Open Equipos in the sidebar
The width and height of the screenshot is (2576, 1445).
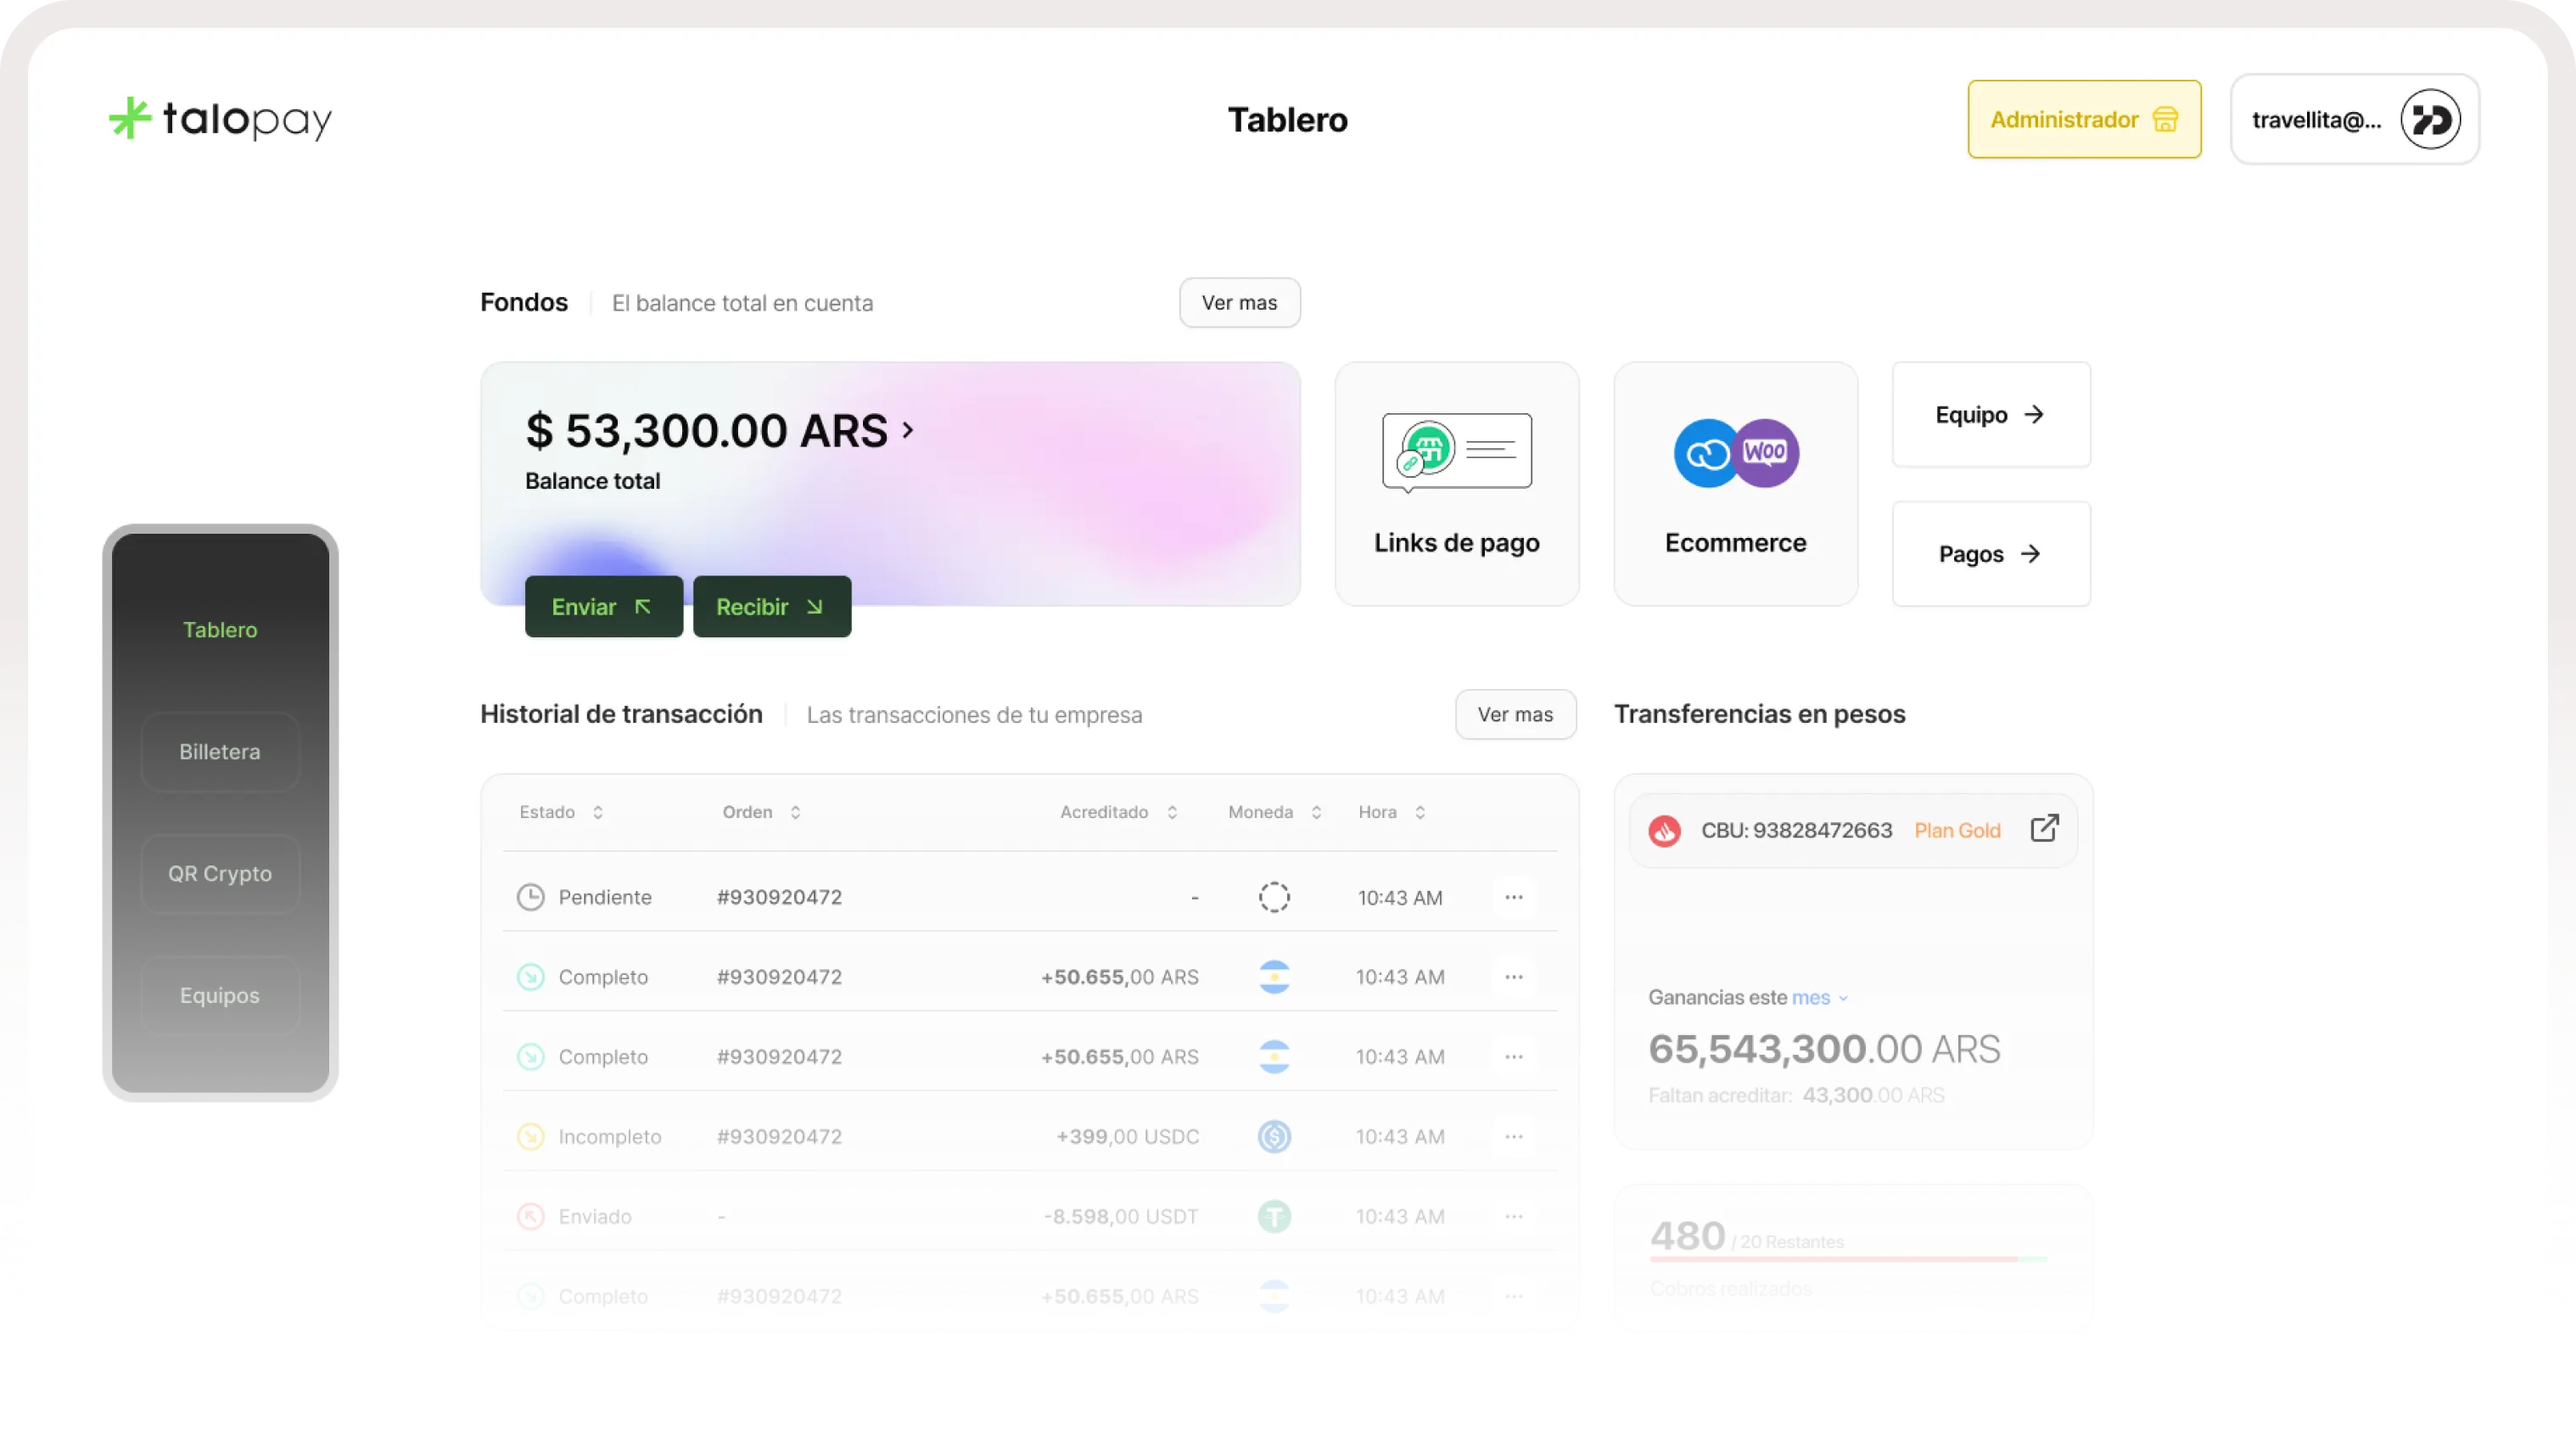pos(220,996)
